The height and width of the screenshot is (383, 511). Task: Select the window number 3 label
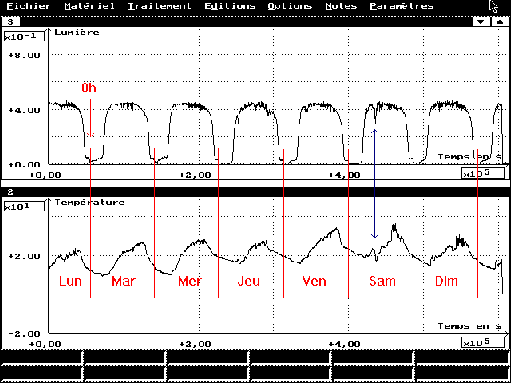click(x=11, y=22)
